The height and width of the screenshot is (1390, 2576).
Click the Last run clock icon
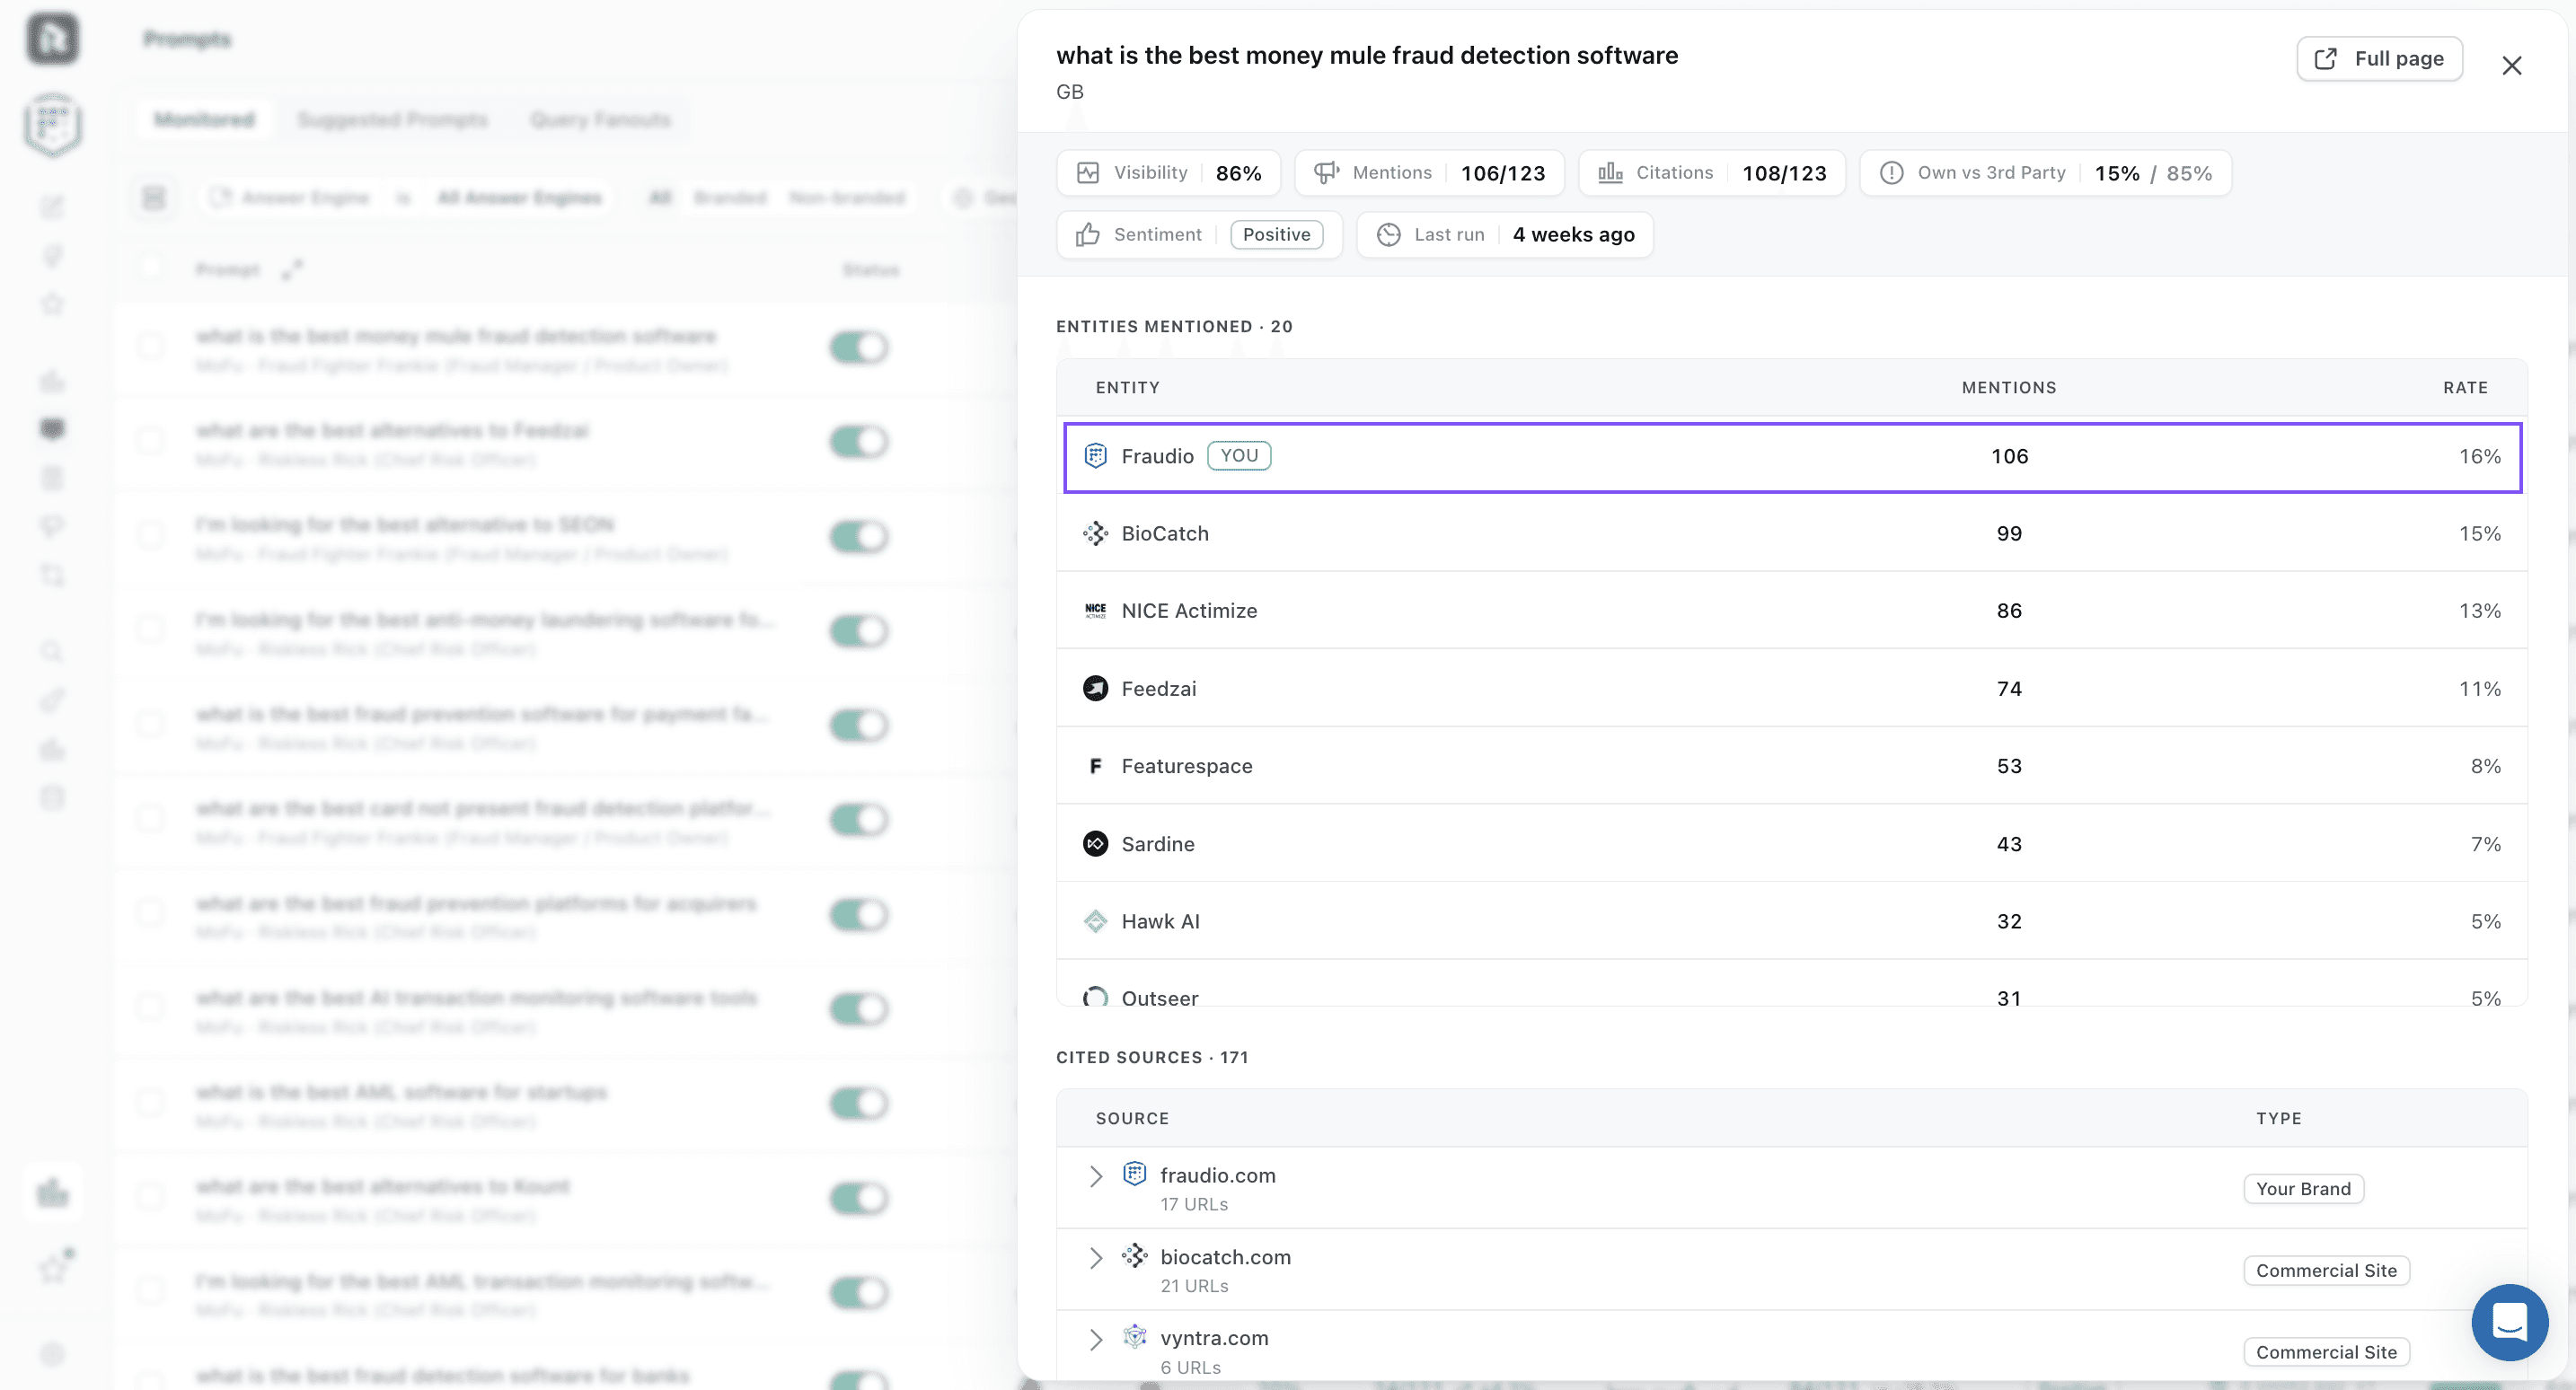[1388, 235]
